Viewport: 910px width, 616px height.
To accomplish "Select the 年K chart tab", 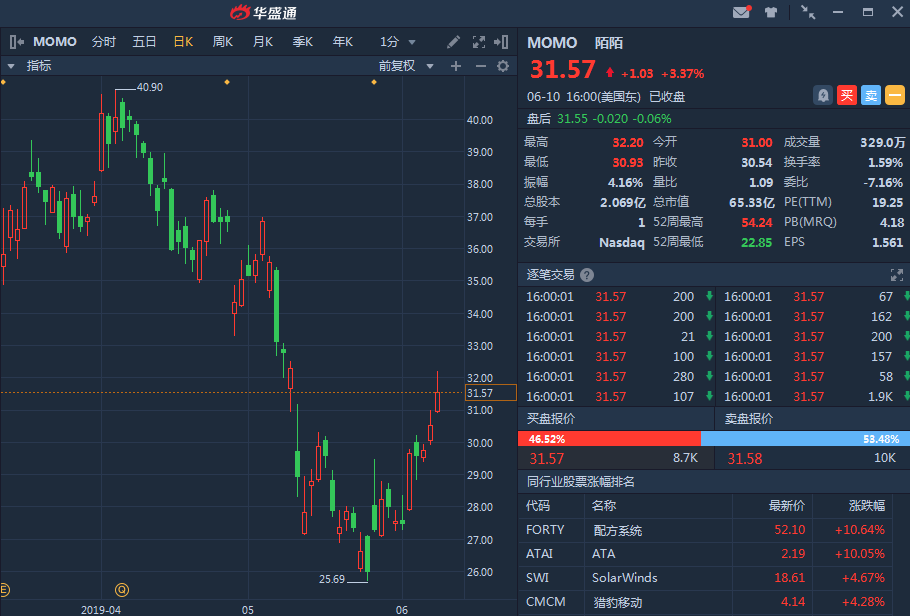I will pyautogui.click(x=343, y=42).
